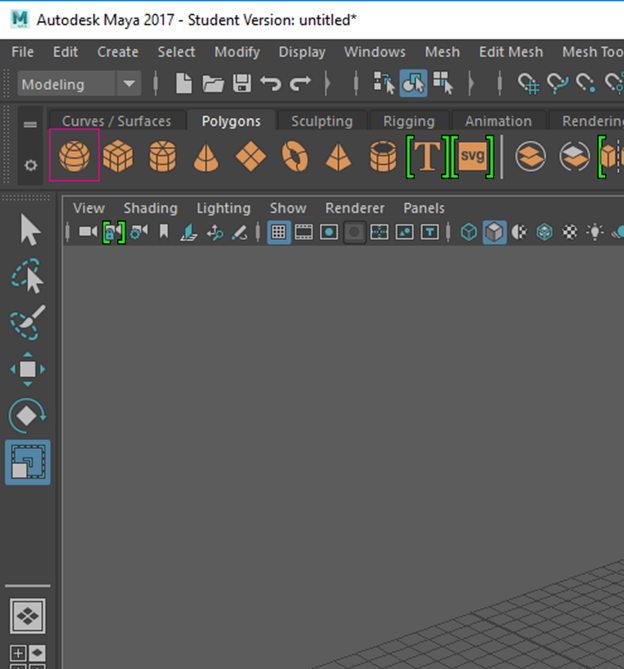The image size is (624, 669).
Task: Click the New Scene icon
Action: click(184, 83)
